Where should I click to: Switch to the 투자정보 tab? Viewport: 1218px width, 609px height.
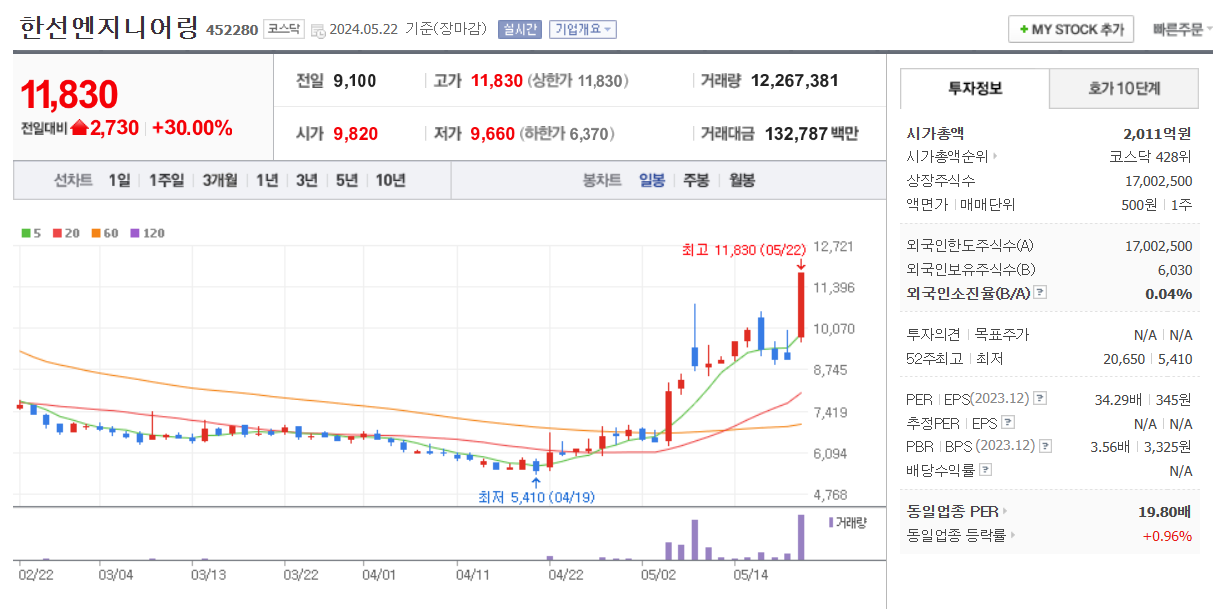(975, 89)
